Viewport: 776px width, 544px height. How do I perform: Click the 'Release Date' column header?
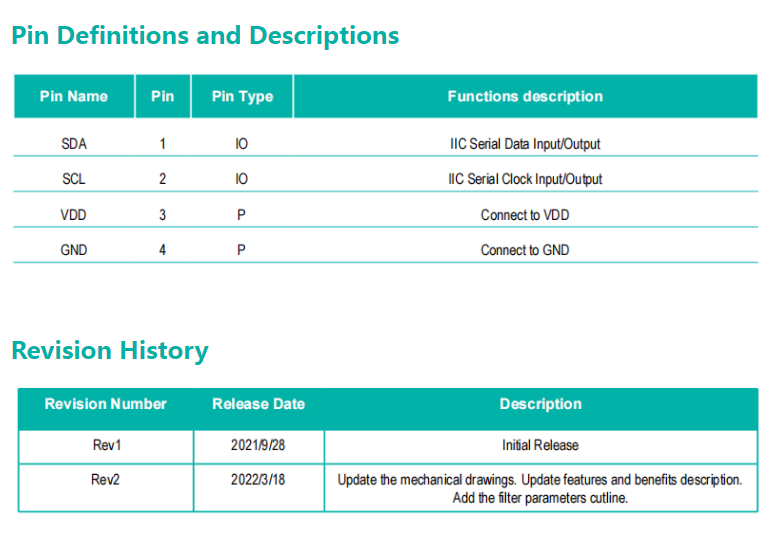[258, 404]
